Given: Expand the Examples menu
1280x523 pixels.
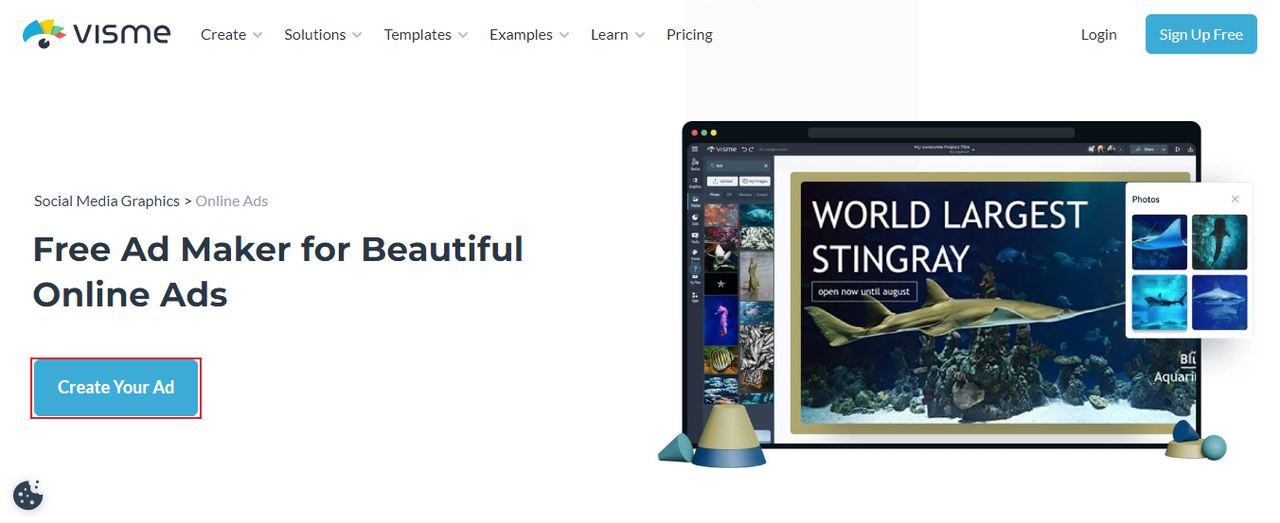Looking at the screenshot, I should (529, 34).
